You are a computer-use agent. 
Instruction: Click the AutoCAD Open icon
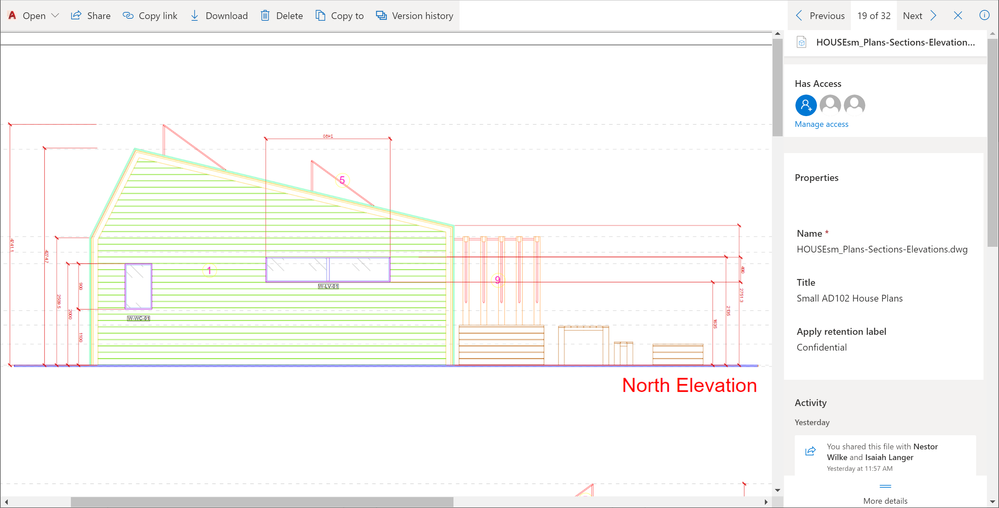point(11,15)
